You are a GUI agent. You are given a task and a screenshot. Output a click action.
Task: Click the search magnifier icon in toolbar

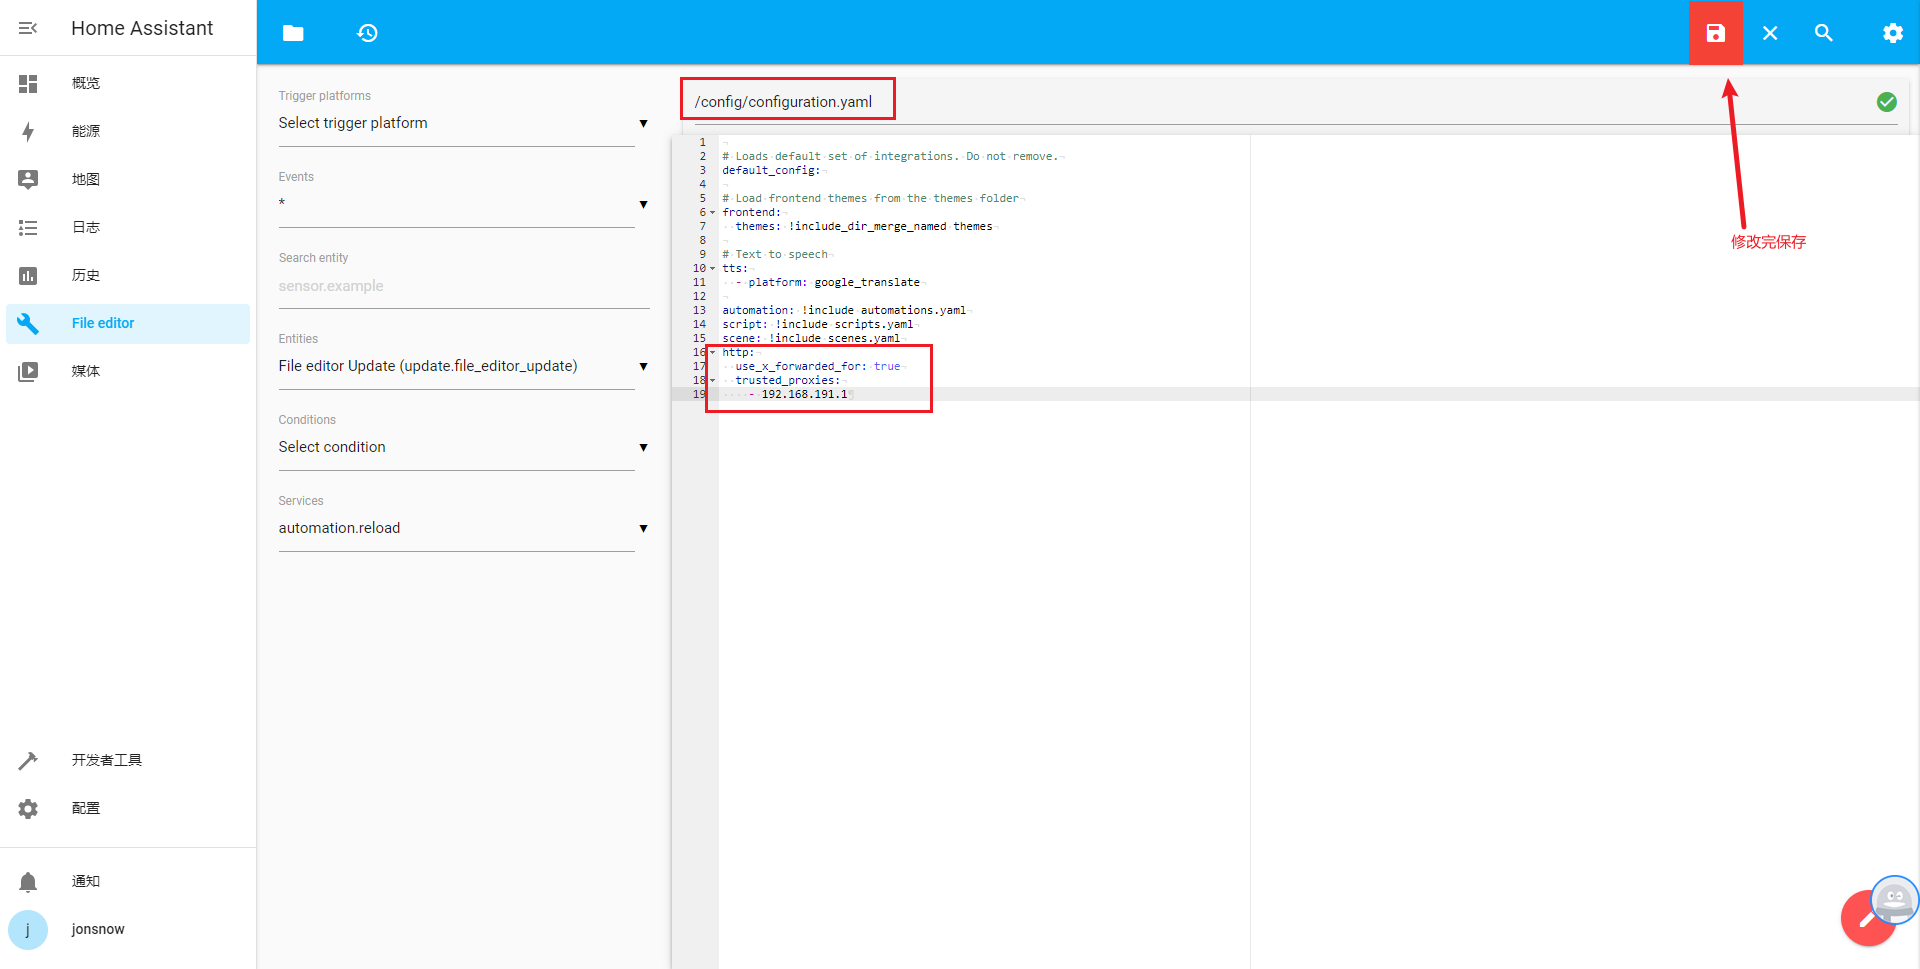tap(1823, 33)
